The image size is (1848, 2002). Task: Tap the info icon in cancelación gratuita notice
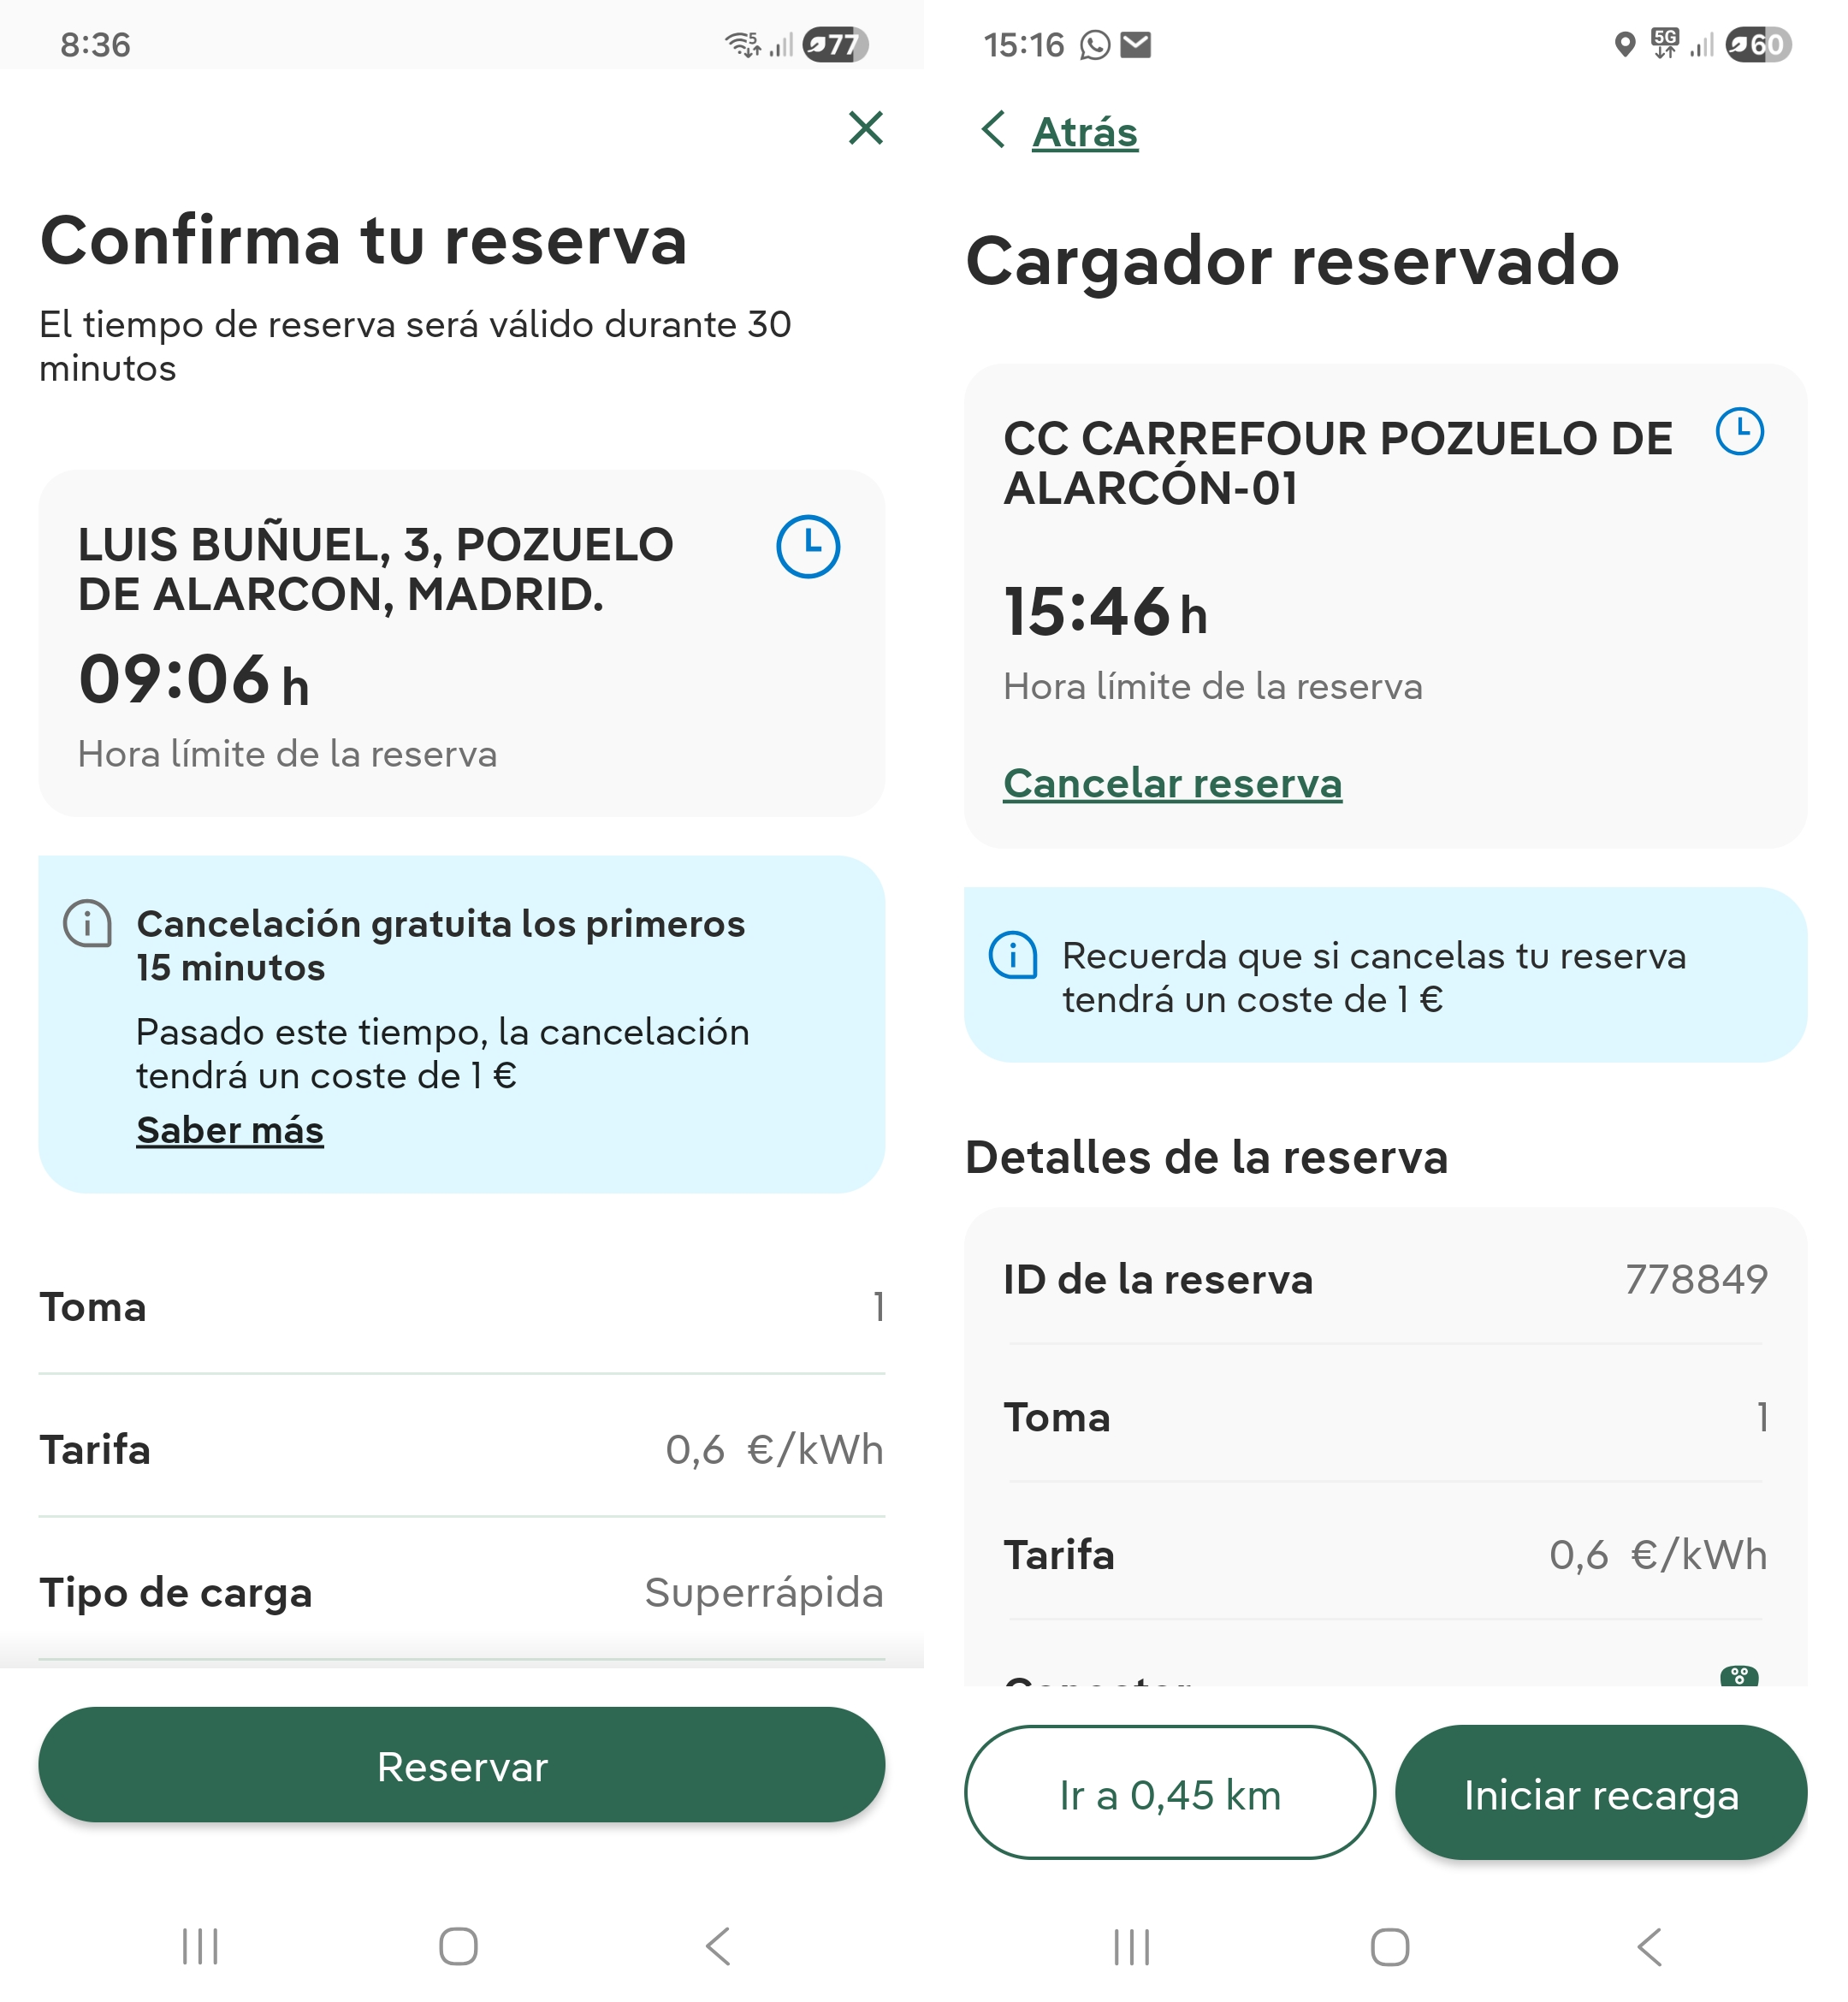(x=88, y=924)
